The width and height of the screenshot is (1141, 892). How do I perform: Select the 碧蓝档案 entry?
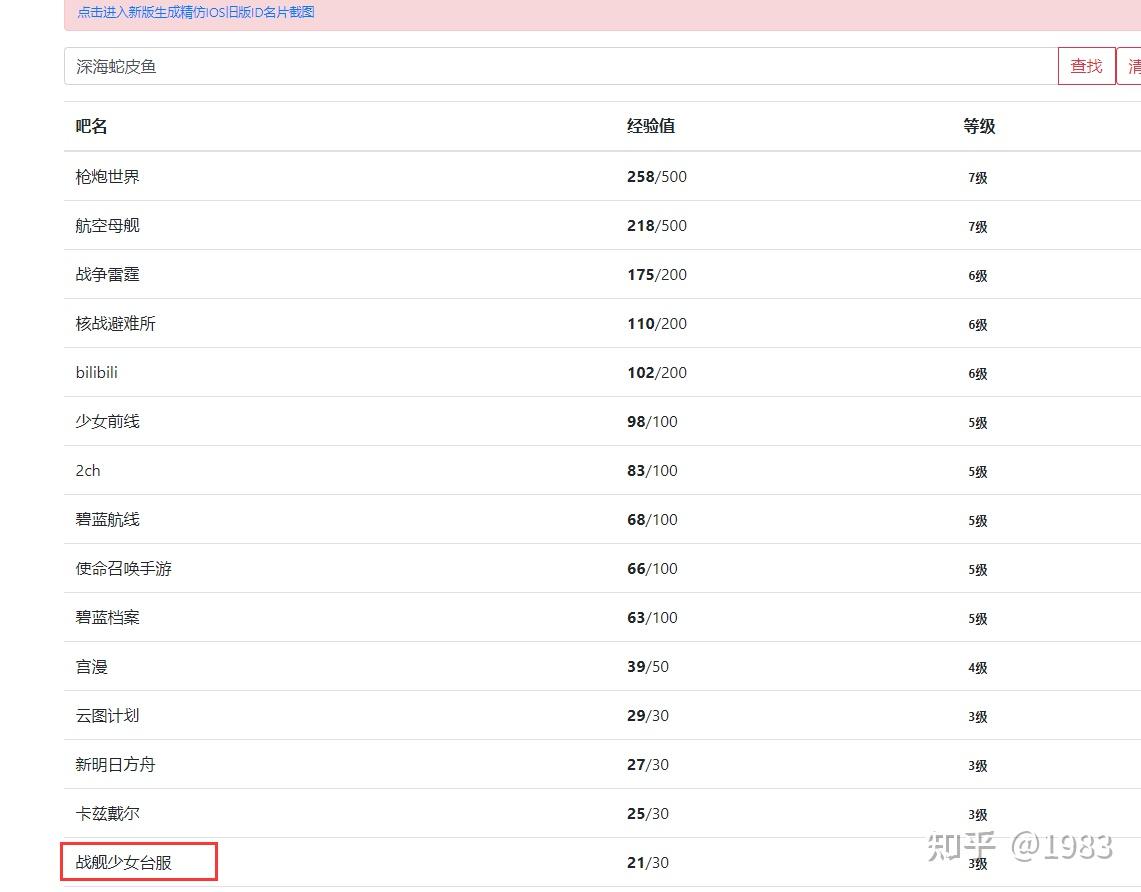click(x=107, y=618)
